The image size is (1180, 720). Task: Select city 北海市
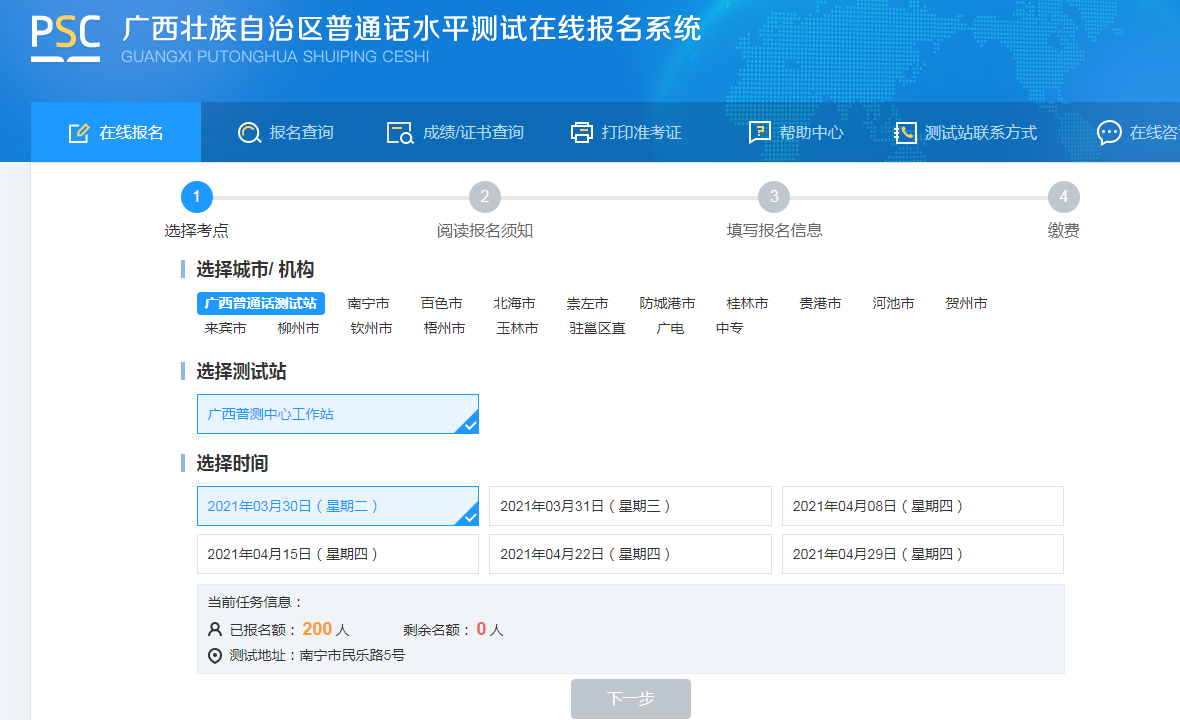[514, 303]
